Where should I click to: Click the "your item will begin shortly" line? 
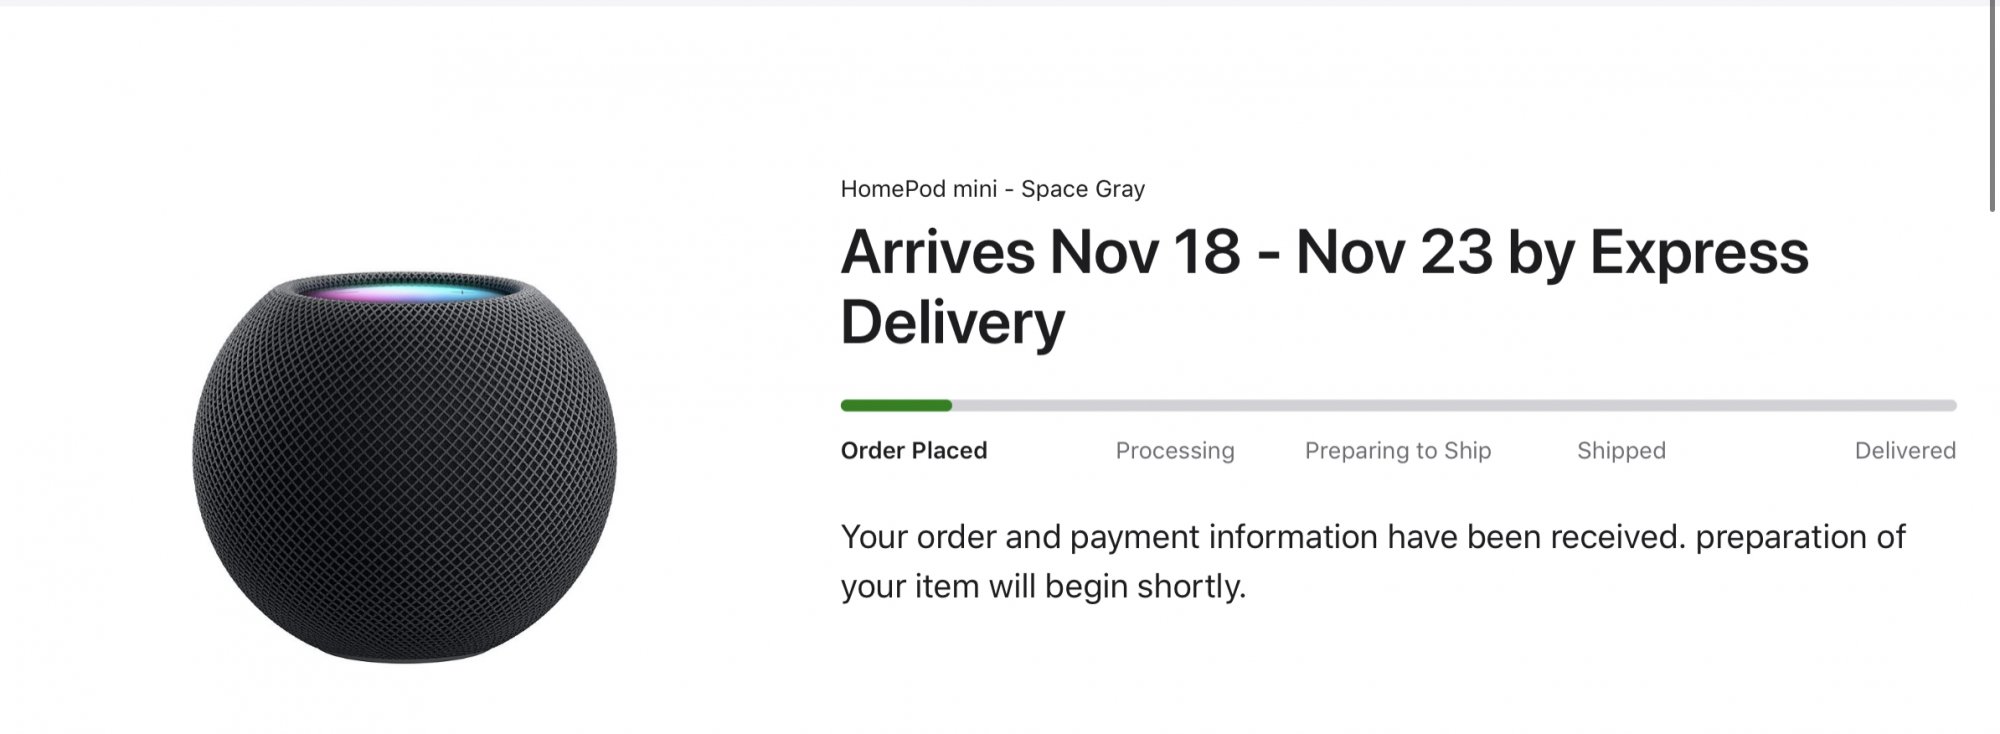(1043, 586)
